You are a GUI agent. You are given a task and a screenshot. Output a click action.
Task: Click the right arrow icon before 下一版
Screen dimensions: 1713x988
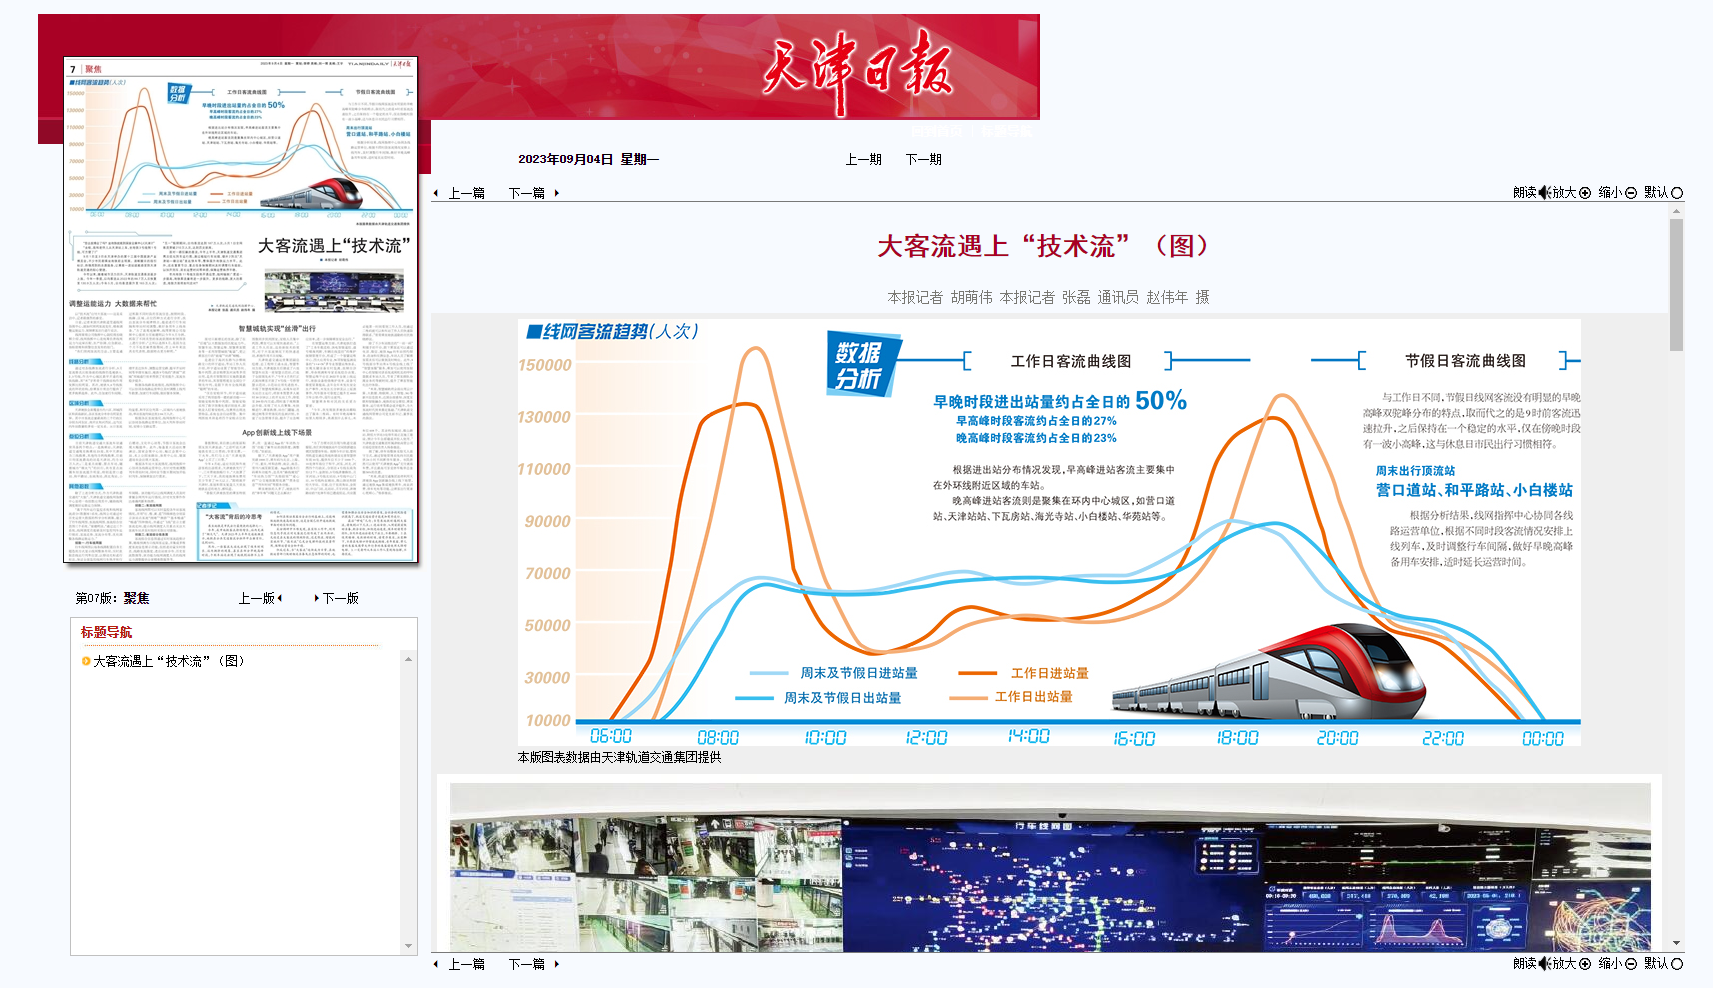(316, 598)
